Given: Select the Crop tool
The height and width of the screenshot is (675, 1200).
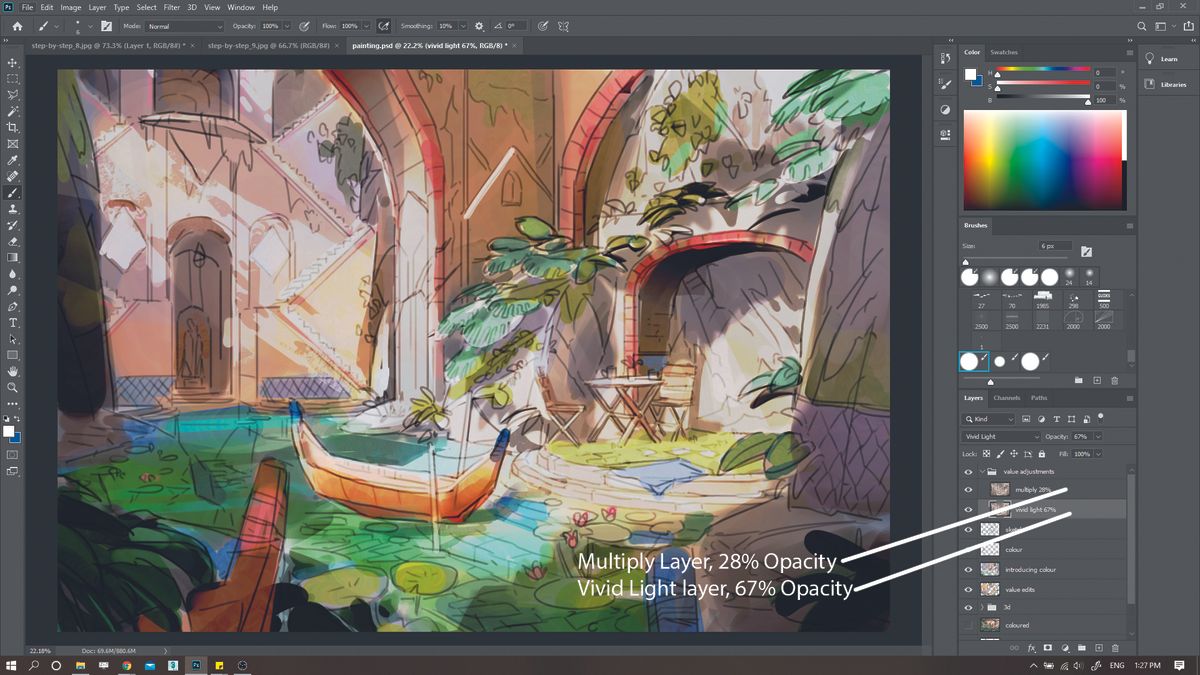Looking at the screenshot, I should [x=13, y=127].
